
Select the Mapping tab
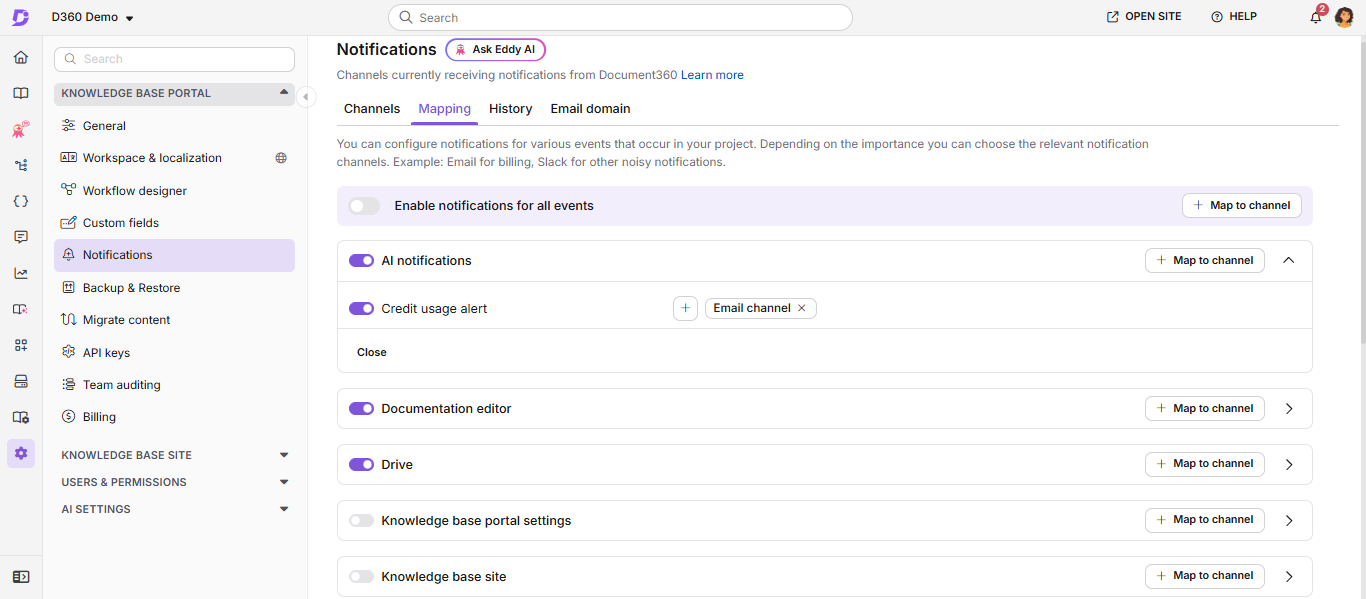[x=445, y=109]
